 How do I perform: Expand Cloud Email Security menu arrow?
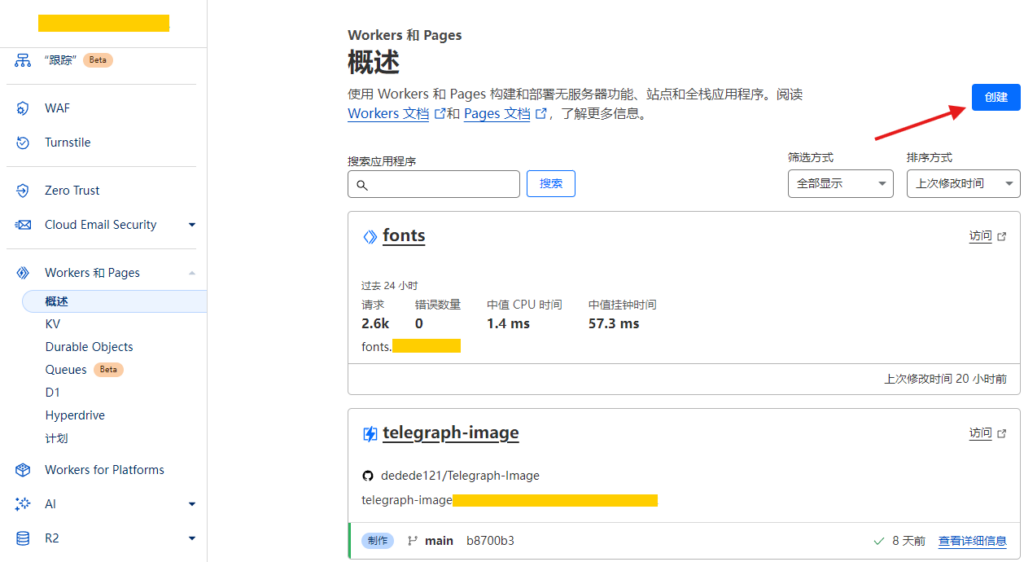coord(192,225)
